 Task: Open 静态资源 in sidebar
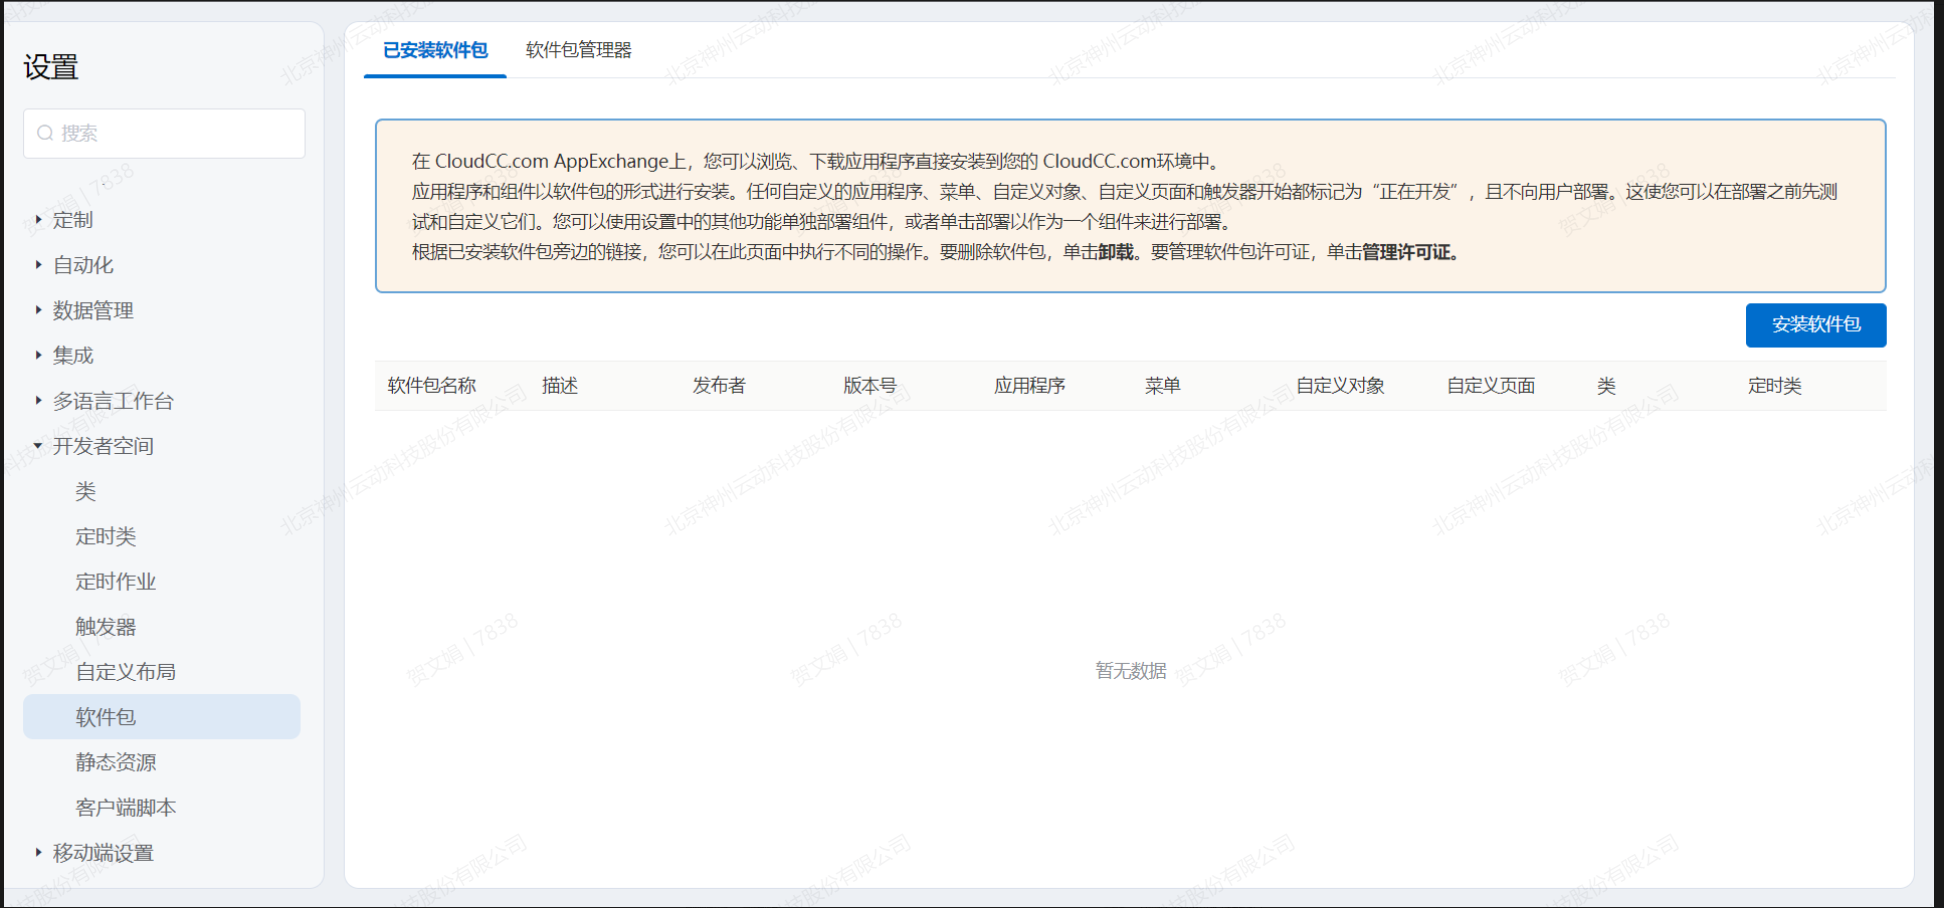(115, 762)
